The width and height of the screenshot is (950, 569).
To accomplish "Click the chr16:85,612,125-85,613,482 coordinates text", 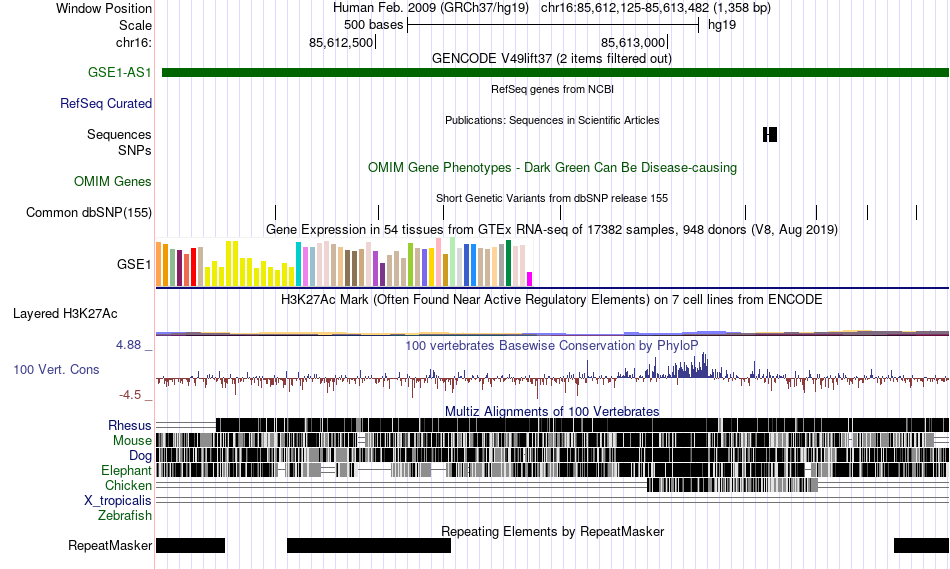I will (656, 8).
